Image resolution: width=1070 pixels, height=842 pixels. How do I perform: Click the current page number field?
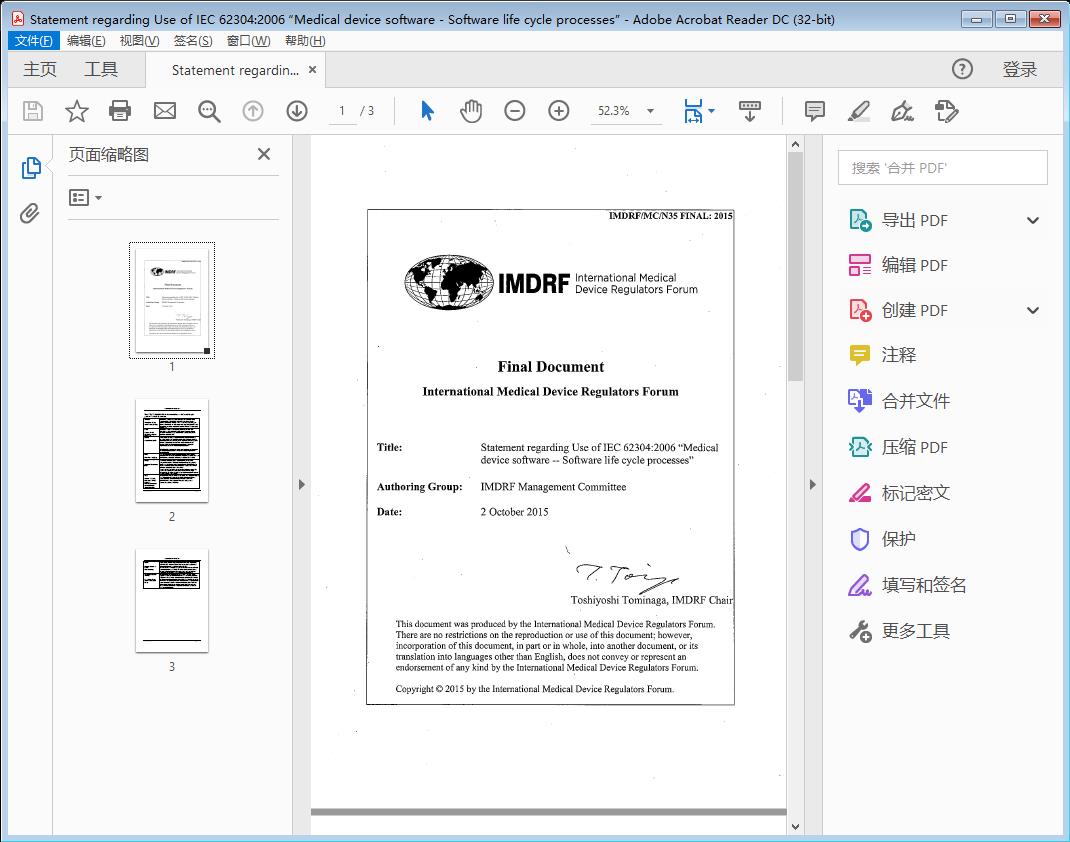[x=342, y=111]
